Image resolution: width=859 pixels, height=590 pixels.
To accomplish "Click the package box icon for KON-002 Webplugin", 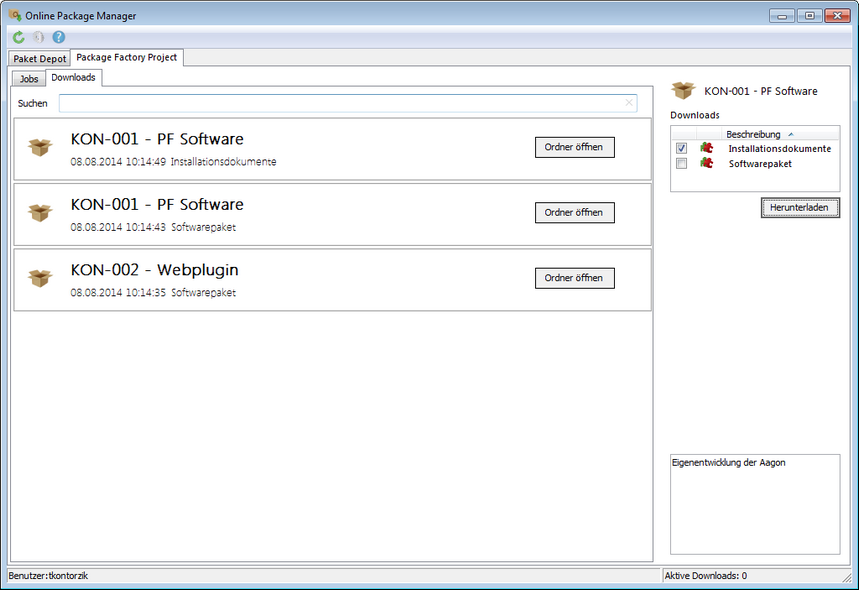I will coord(40,278).
